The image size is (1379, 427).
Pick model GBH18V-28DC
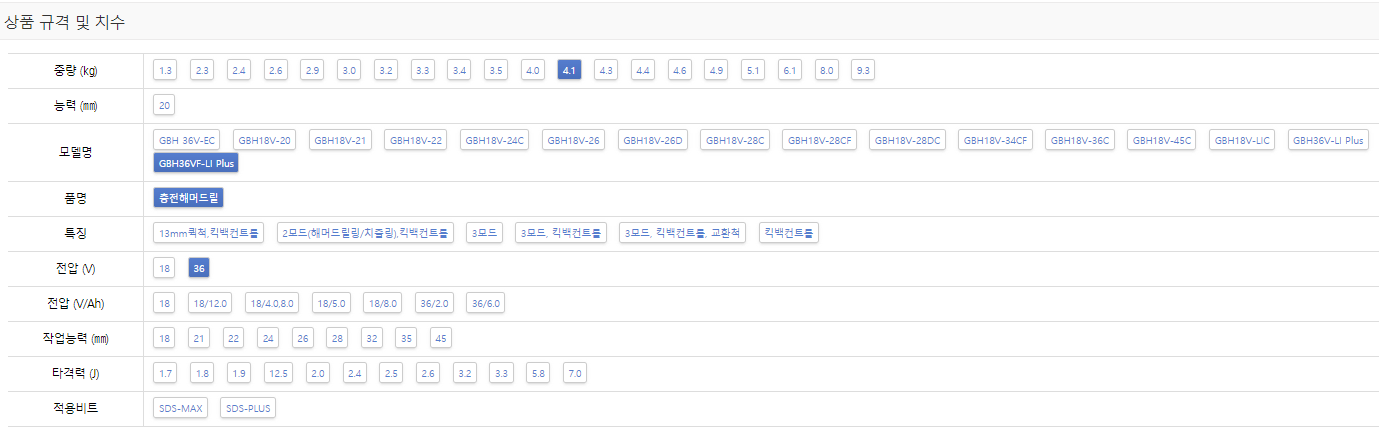pyautogui.click(x=908, y=140)
